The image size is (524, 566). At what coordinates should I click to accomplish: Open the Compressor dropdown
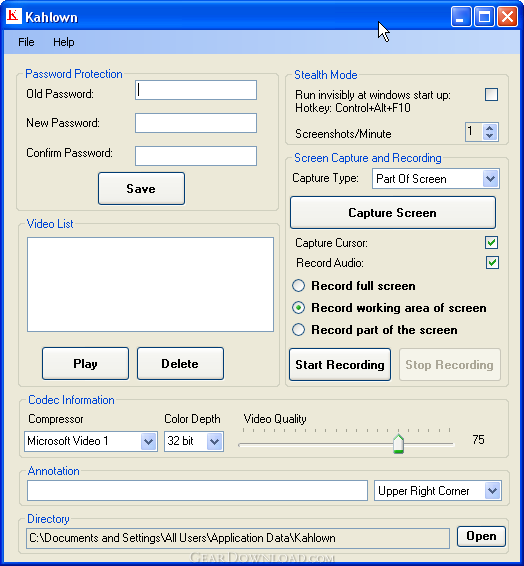[x=148, y=441]
